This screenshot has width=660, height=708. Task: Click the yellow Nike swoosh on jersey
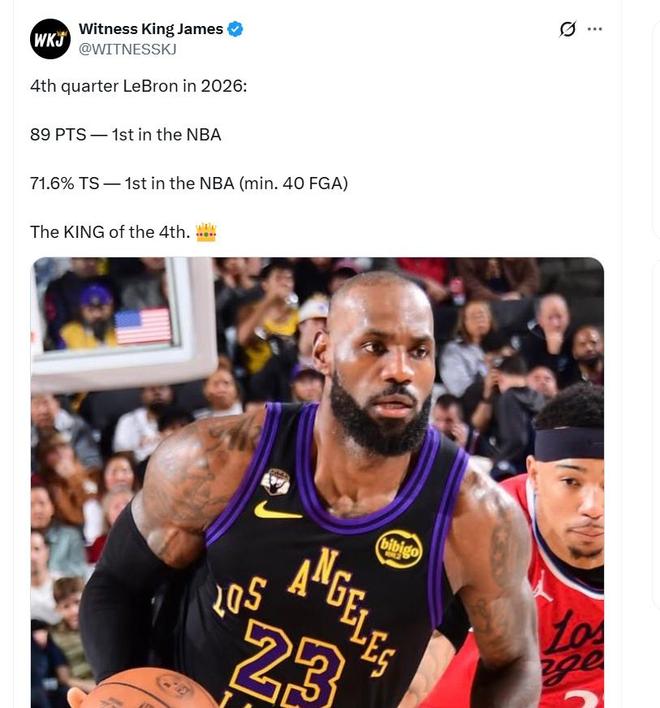(x=277, y=511)
